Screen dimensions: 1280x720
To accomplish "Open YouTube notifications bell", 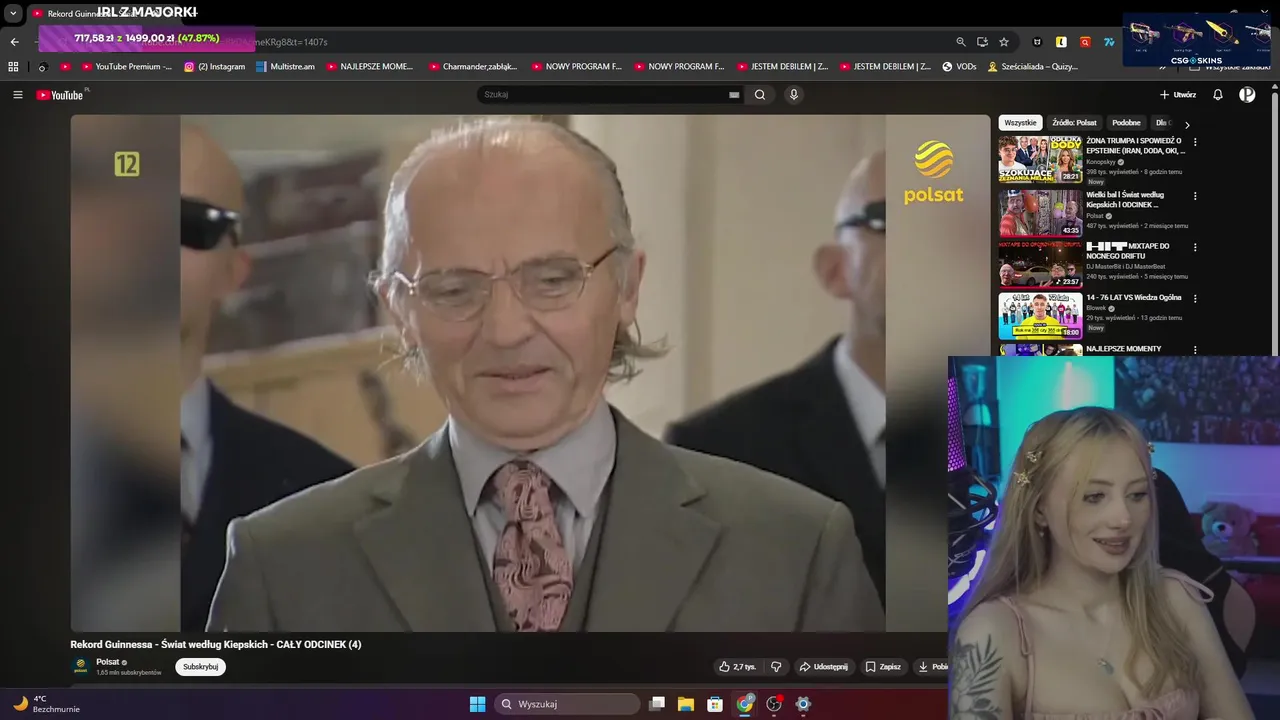I will point(1218,95).
